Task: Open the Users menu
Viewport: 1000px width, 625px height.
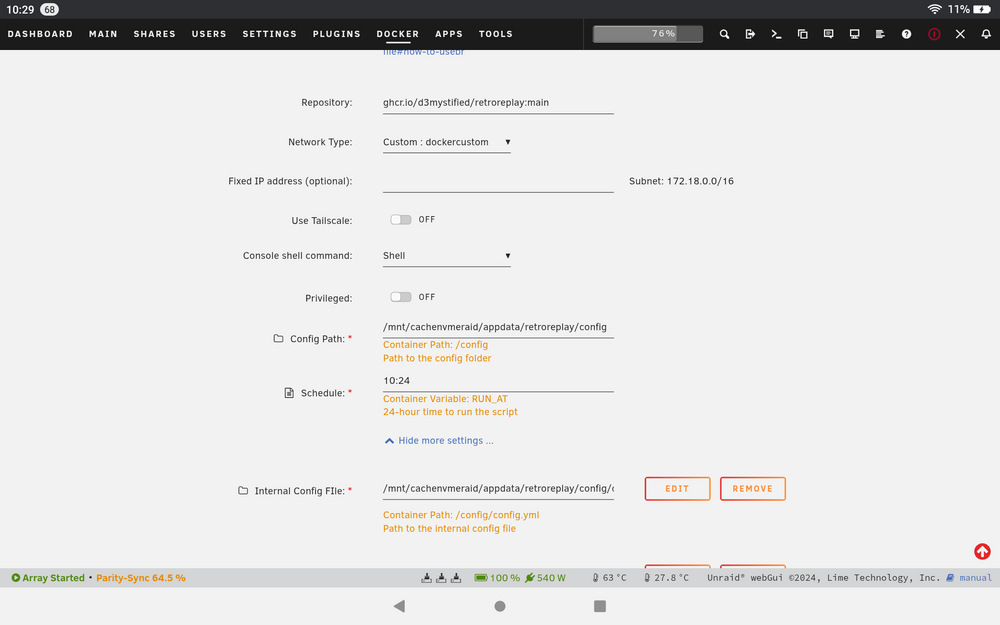Action: click(209, 34)
